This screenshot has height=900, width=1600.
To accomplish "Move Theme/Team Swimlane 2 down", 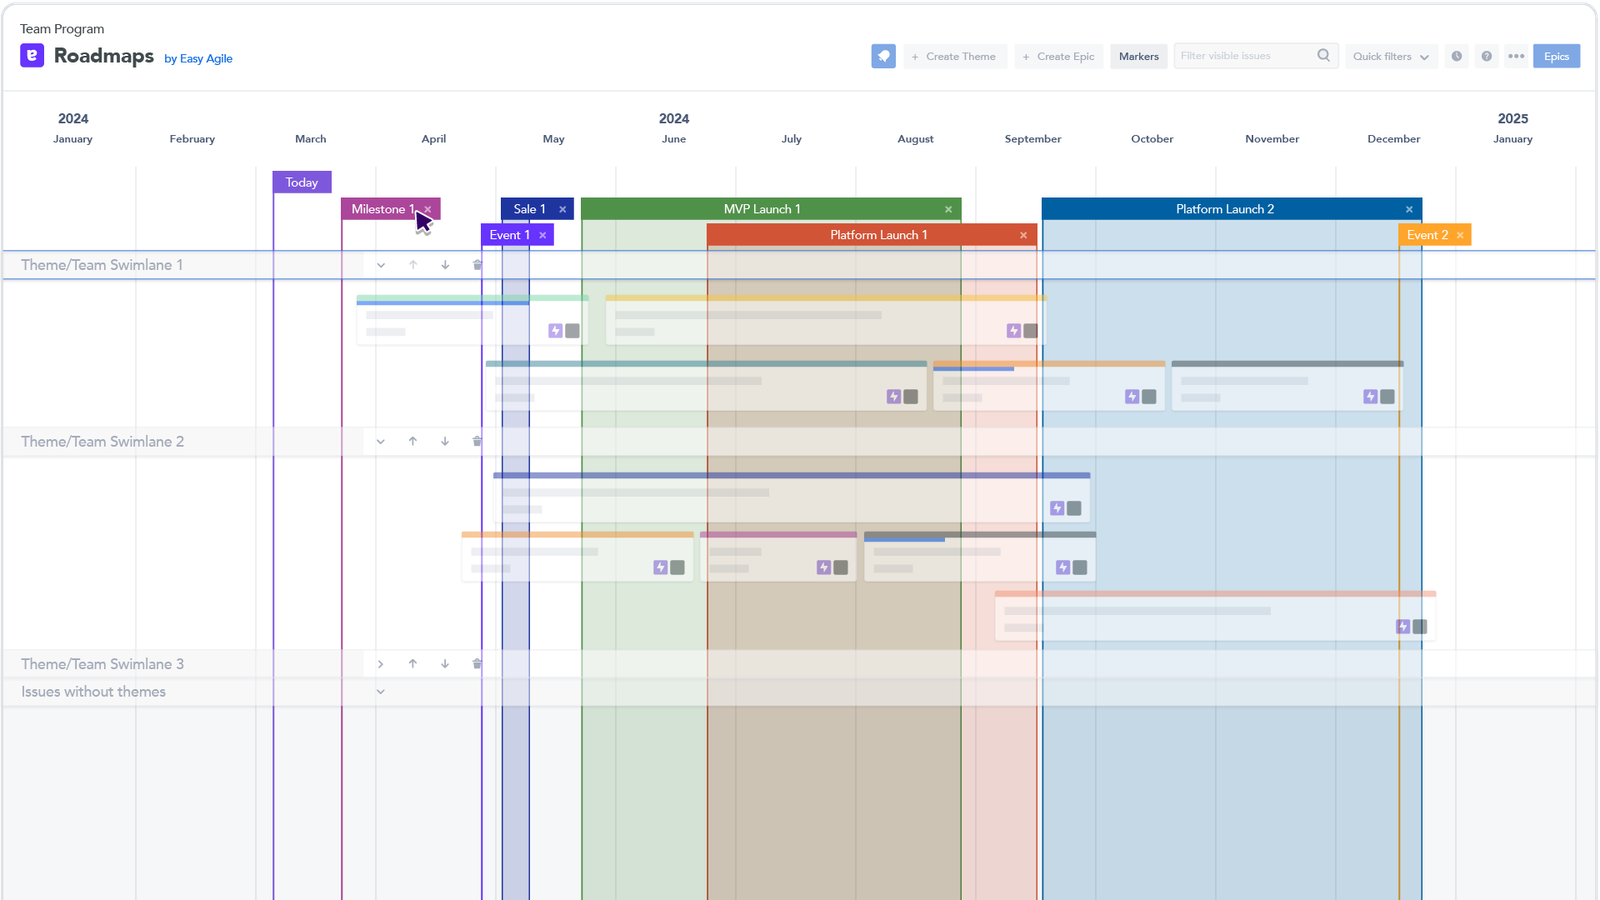I will point(445,441).
